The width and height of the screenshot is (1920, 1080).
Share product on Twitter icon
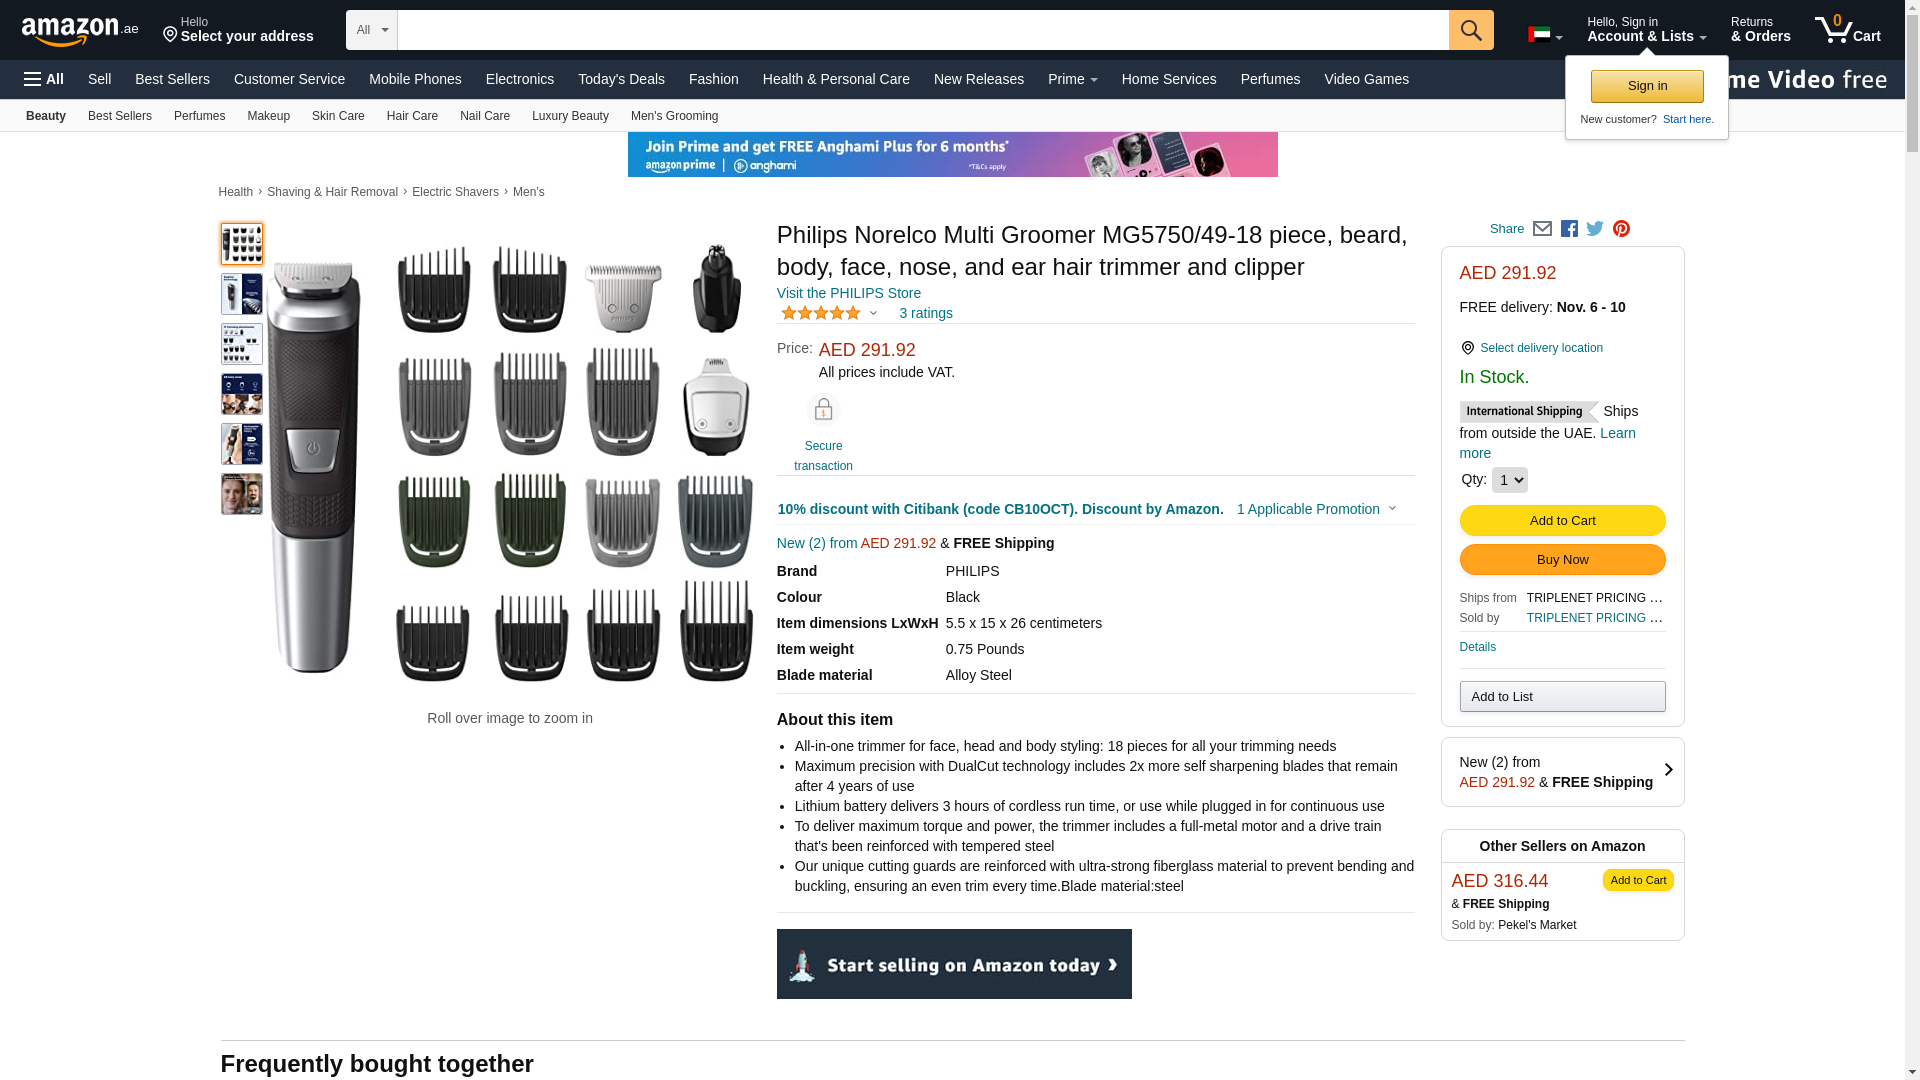(x=1595, y=229)
